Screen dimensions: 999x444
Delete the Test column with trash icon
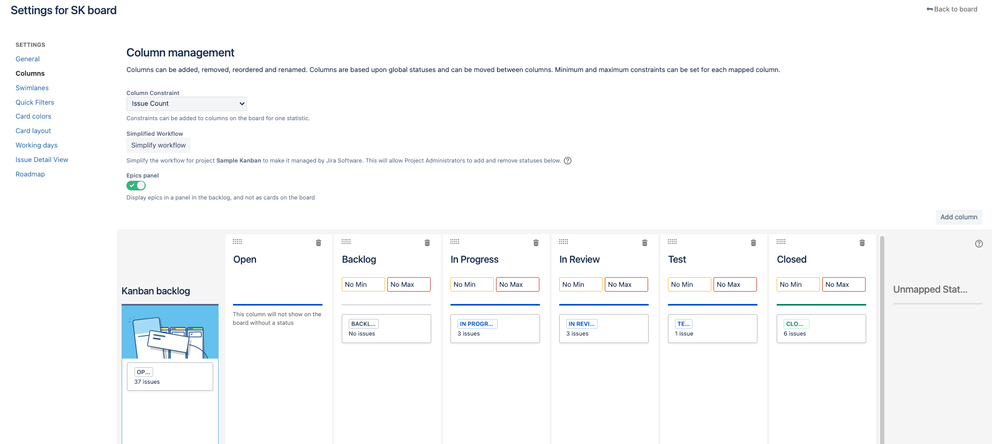754,243
